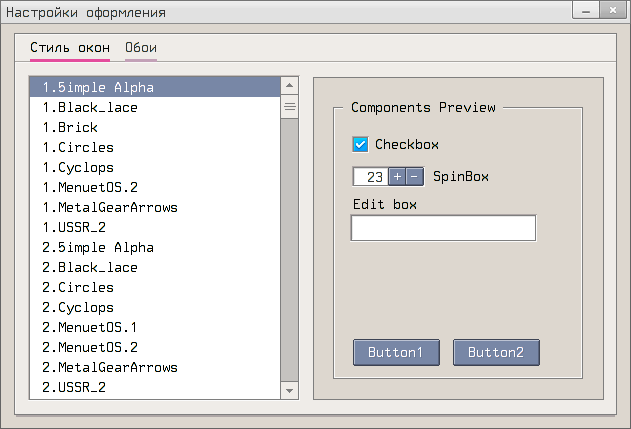Minimize the Настройки оформления window
Viewport: 631px width, 429px height.
[x=584, y=11]
